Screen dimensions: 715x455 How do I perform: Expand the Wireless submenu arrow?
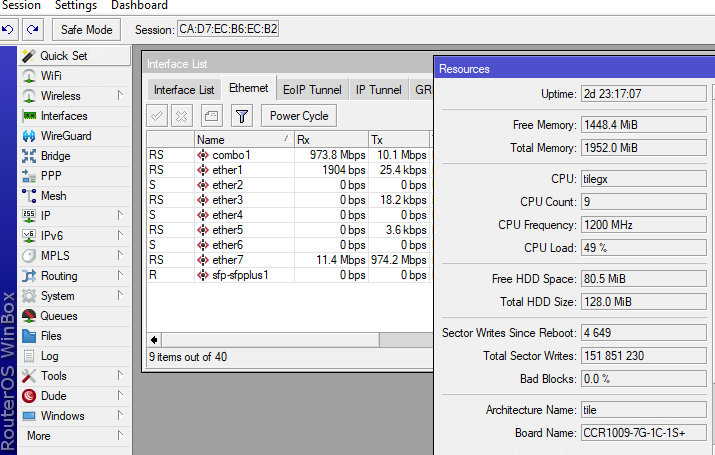point(120,95)
